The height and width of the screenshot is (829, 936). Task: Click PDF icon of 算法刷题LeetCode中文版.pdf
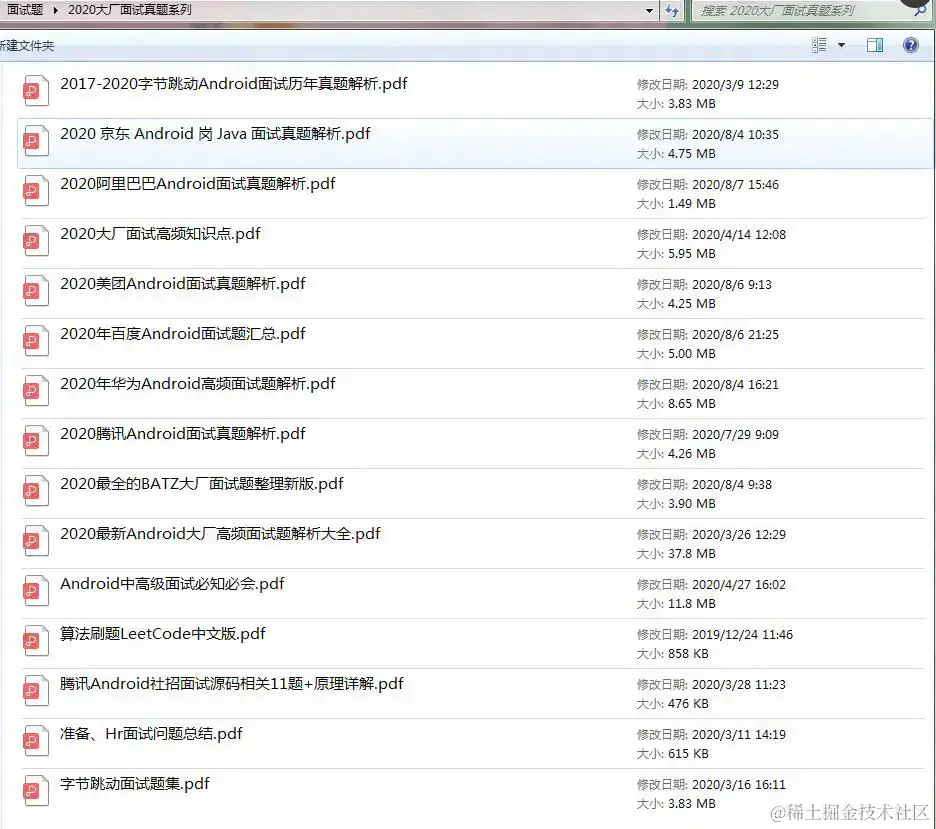(x=35, y=641)
